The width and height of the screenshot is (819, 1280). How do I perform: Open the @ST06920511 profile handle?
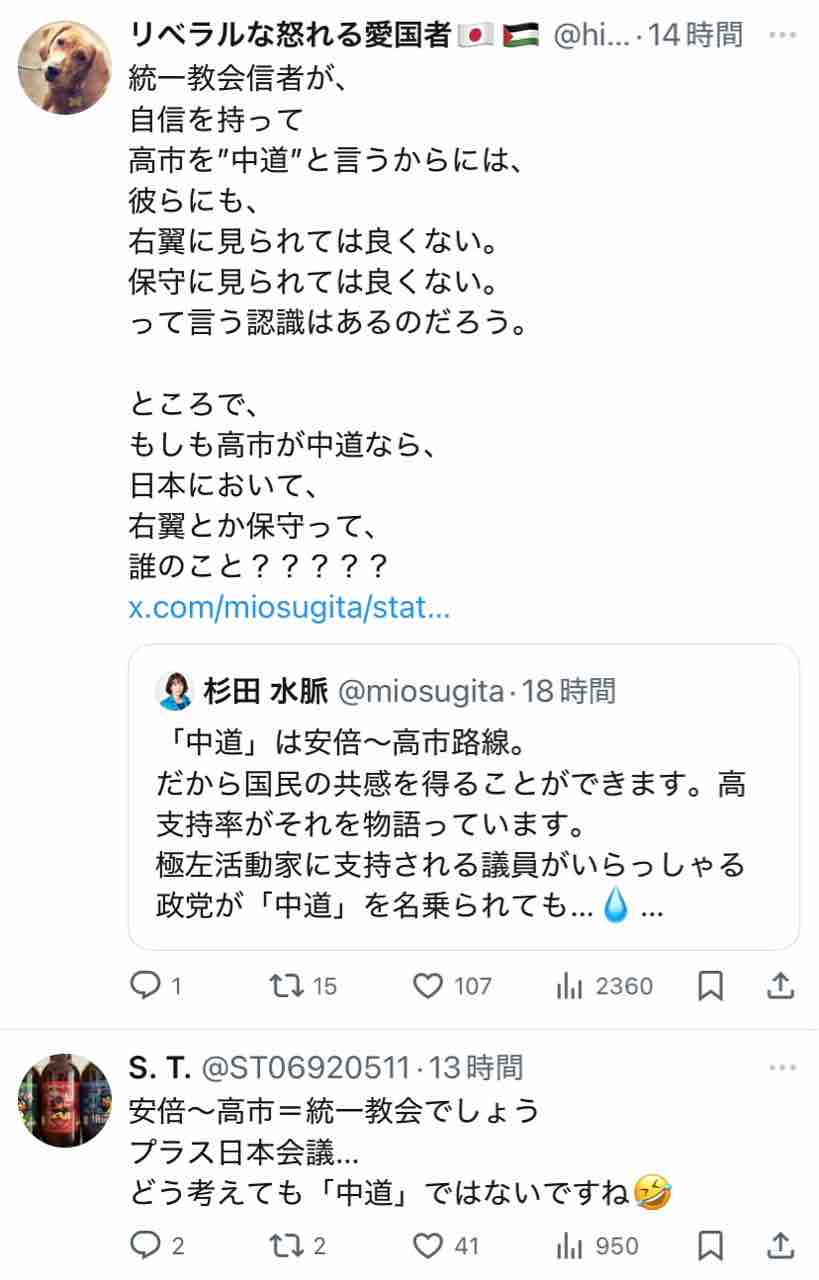[306, 1069]
